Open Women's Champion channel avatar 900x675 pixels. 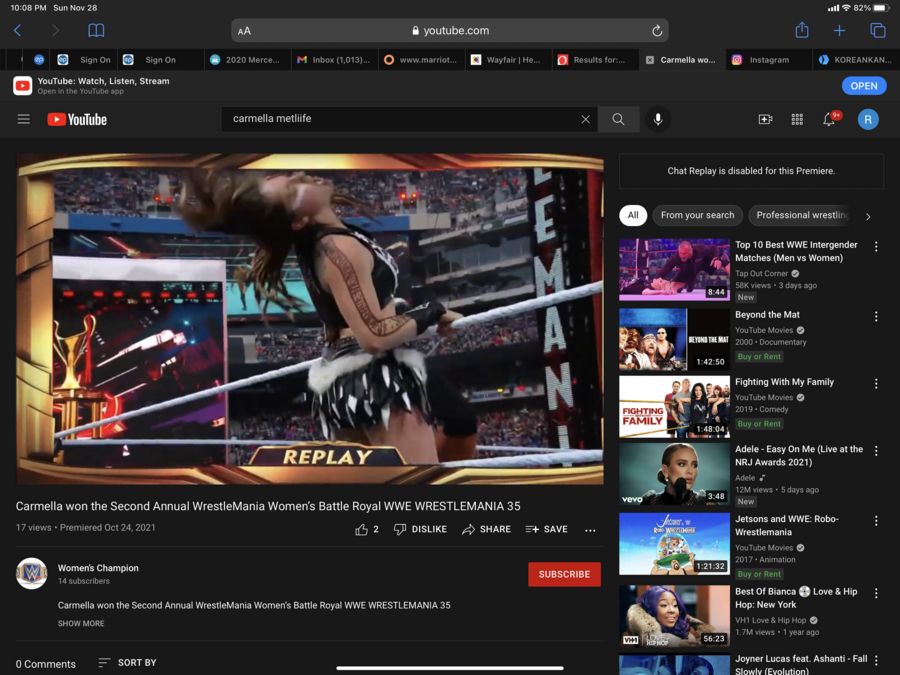point(32,573)
